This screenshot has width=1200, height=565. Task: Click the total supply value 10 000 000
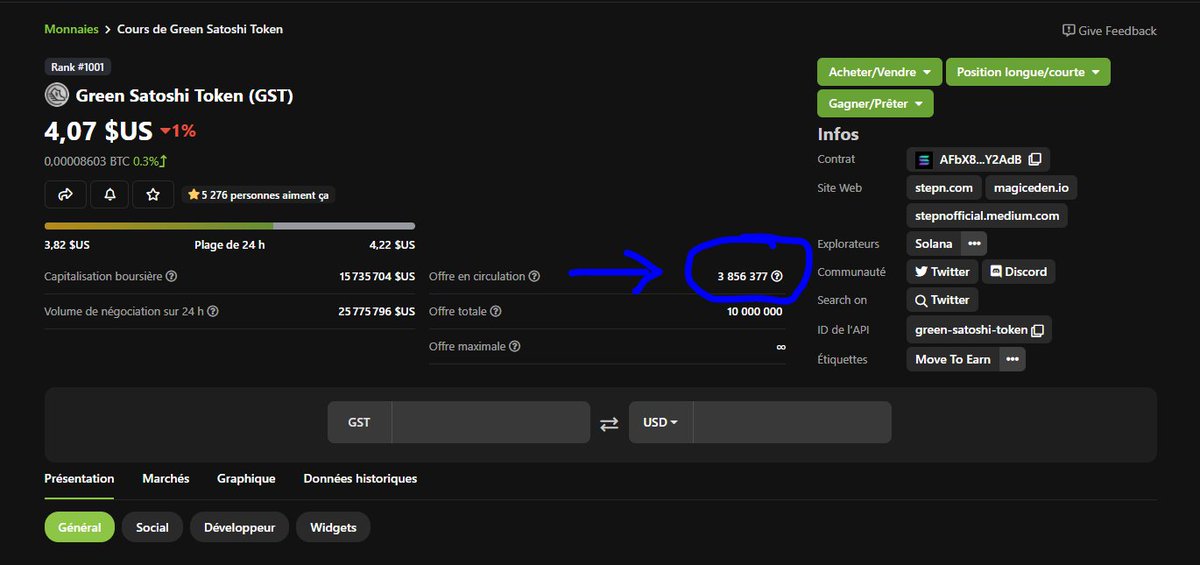(755, 311)
